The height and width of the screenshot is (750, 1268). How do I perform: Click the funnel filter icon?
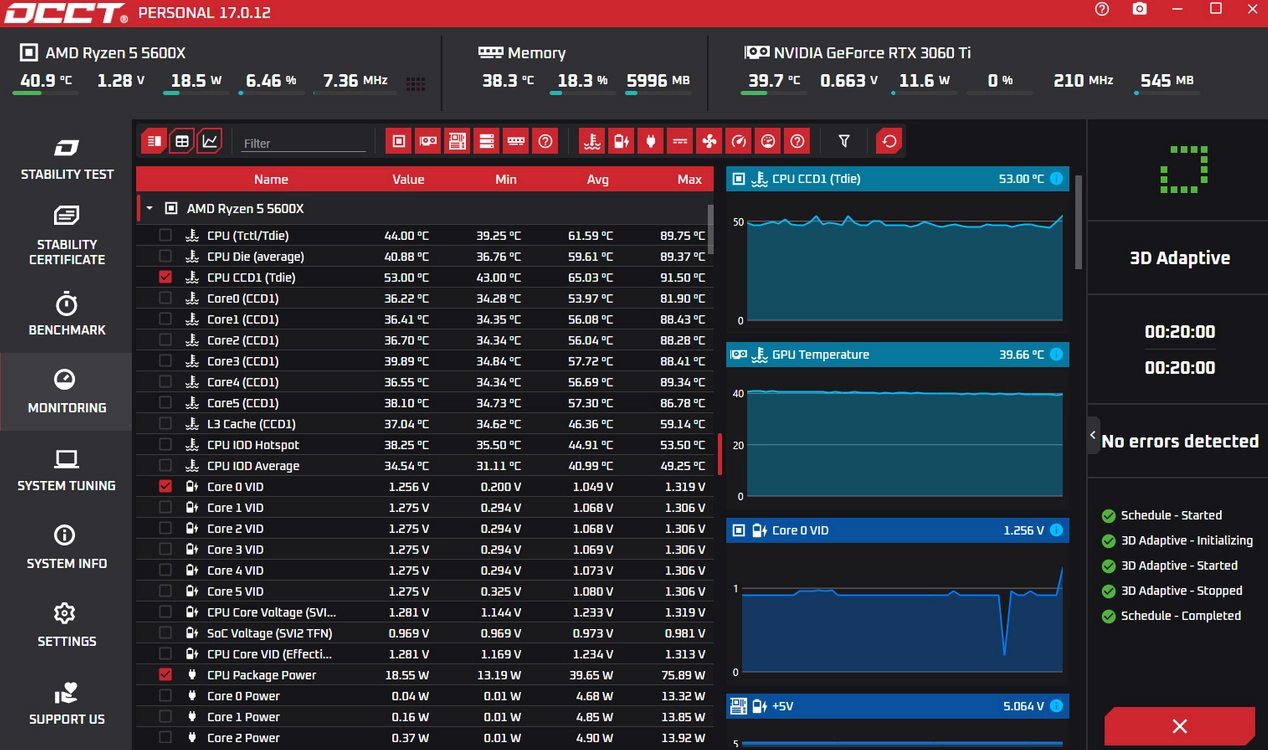click(x=844, y=142)
